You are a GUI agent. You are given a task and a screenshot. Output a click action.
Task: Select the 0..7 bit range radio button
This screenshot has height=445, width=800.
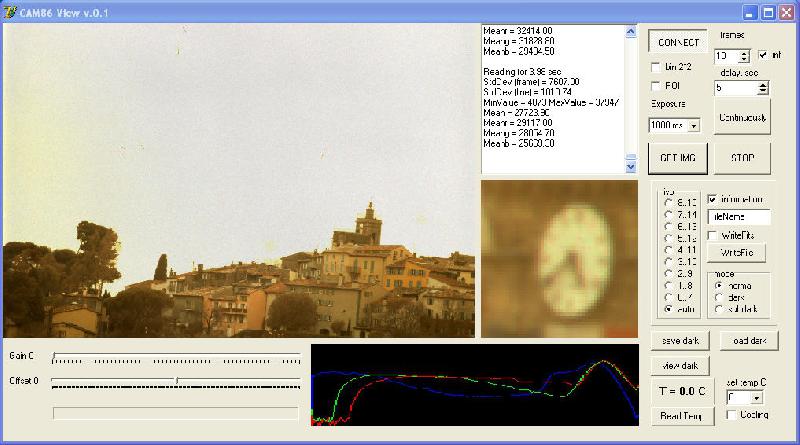tap(668, 297)
